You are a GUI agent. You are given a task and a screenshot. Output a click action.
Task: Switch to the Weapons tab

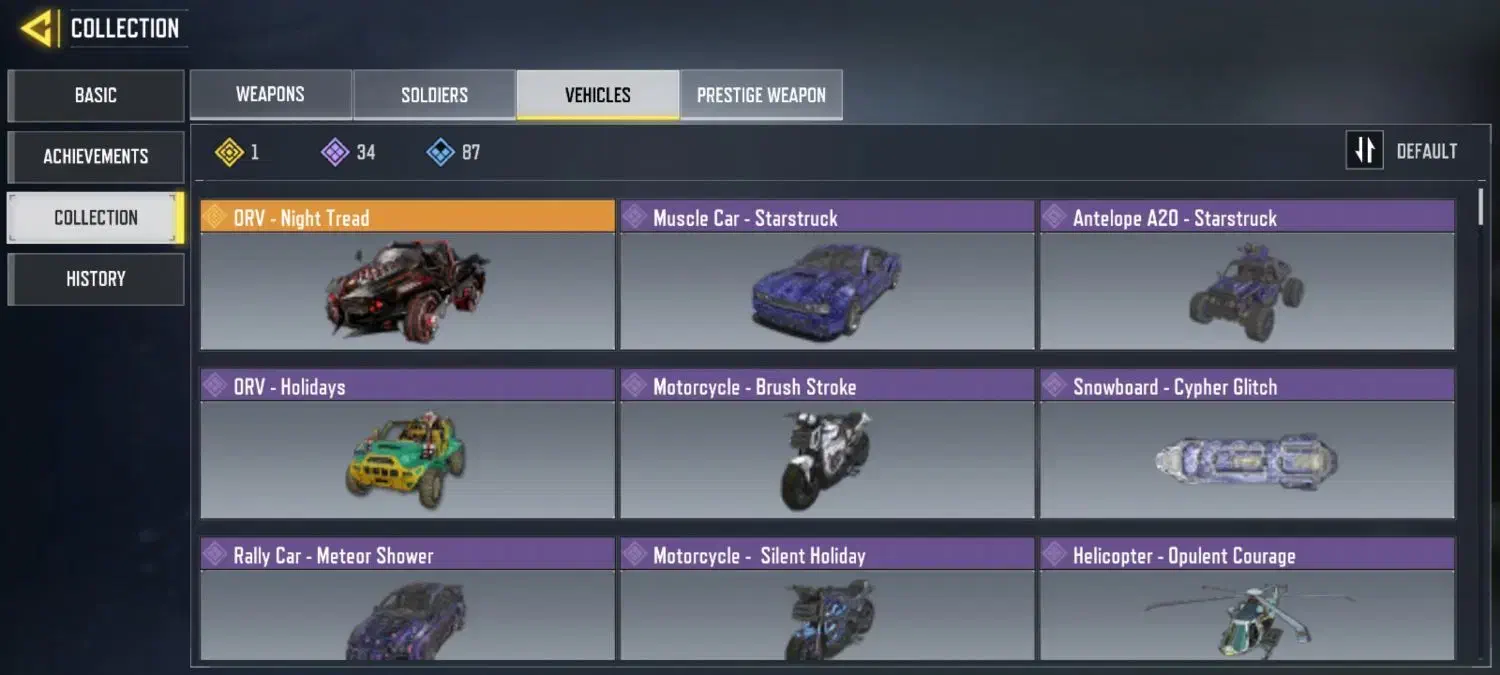point(270,95)
